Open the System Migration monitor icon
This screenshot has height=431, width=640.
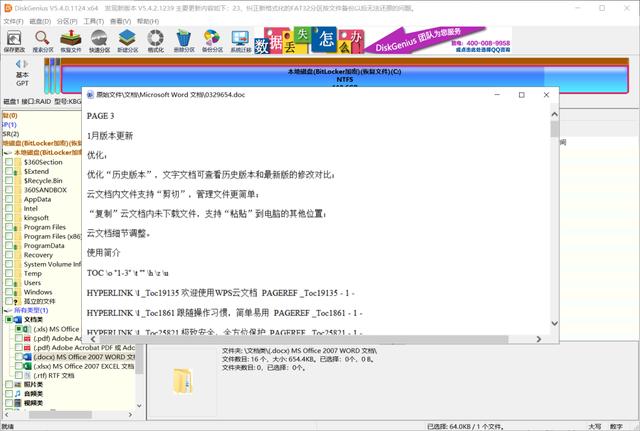(x=240, y=41)
